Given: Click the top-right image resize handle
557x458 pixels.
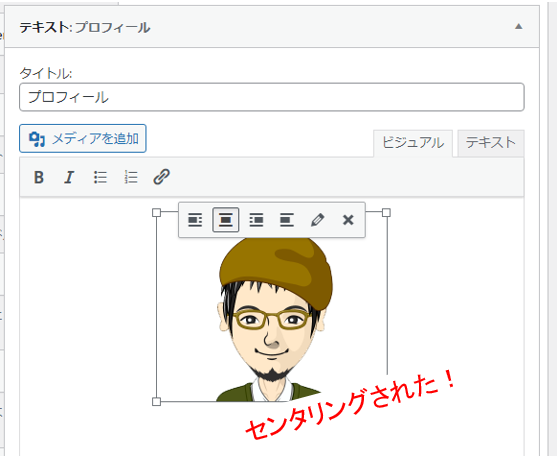Looking at the screenshot, I should tap(386, 212).
